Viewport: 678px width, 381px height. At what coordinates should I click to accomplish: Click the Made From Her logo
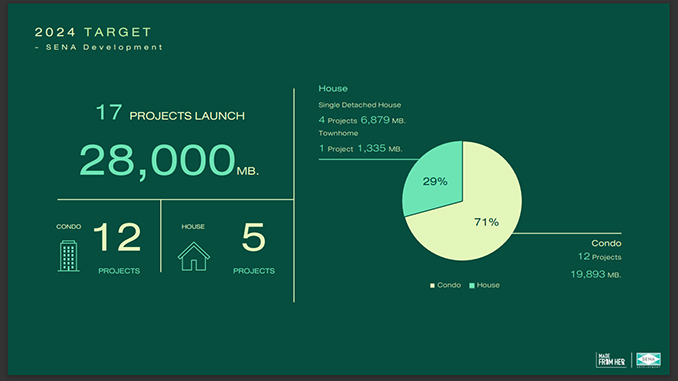(x=611, y=360)
